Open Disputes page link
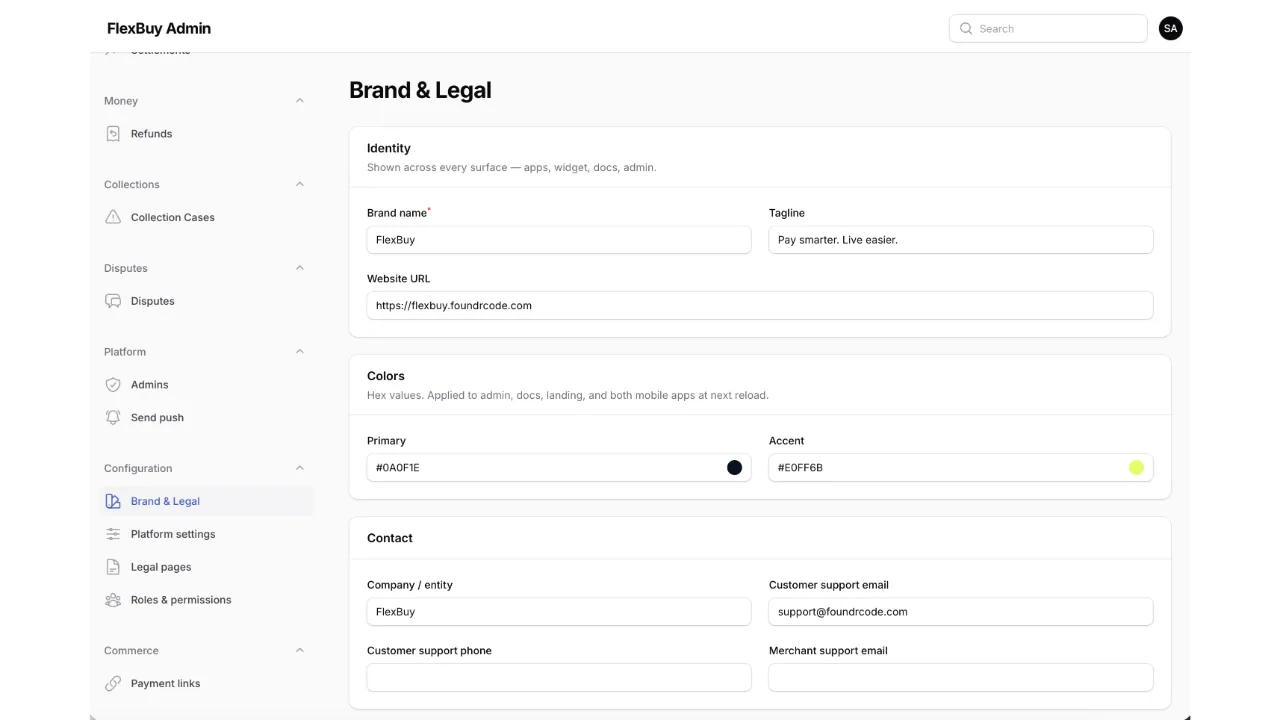The image size is (1280, 720). 207,301
